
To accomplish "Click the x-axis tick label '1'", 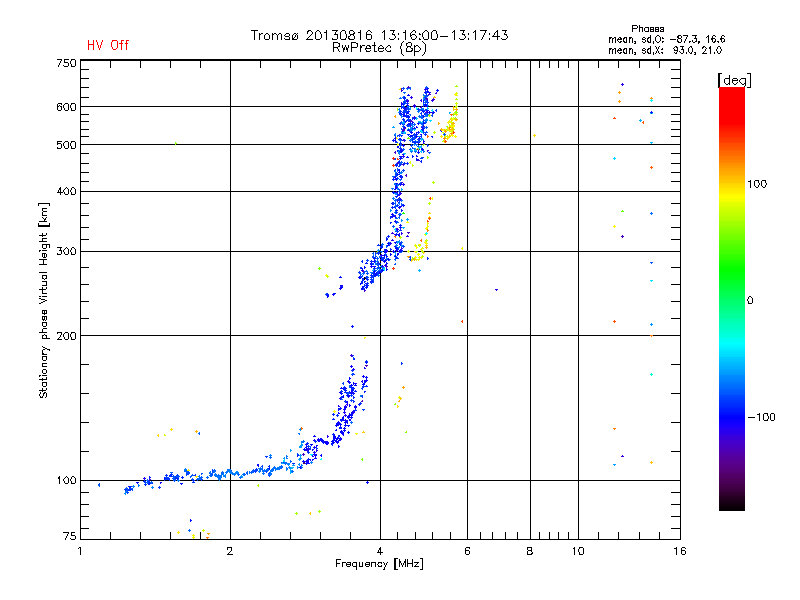I will pyautogui.click(x=80, y=551).
